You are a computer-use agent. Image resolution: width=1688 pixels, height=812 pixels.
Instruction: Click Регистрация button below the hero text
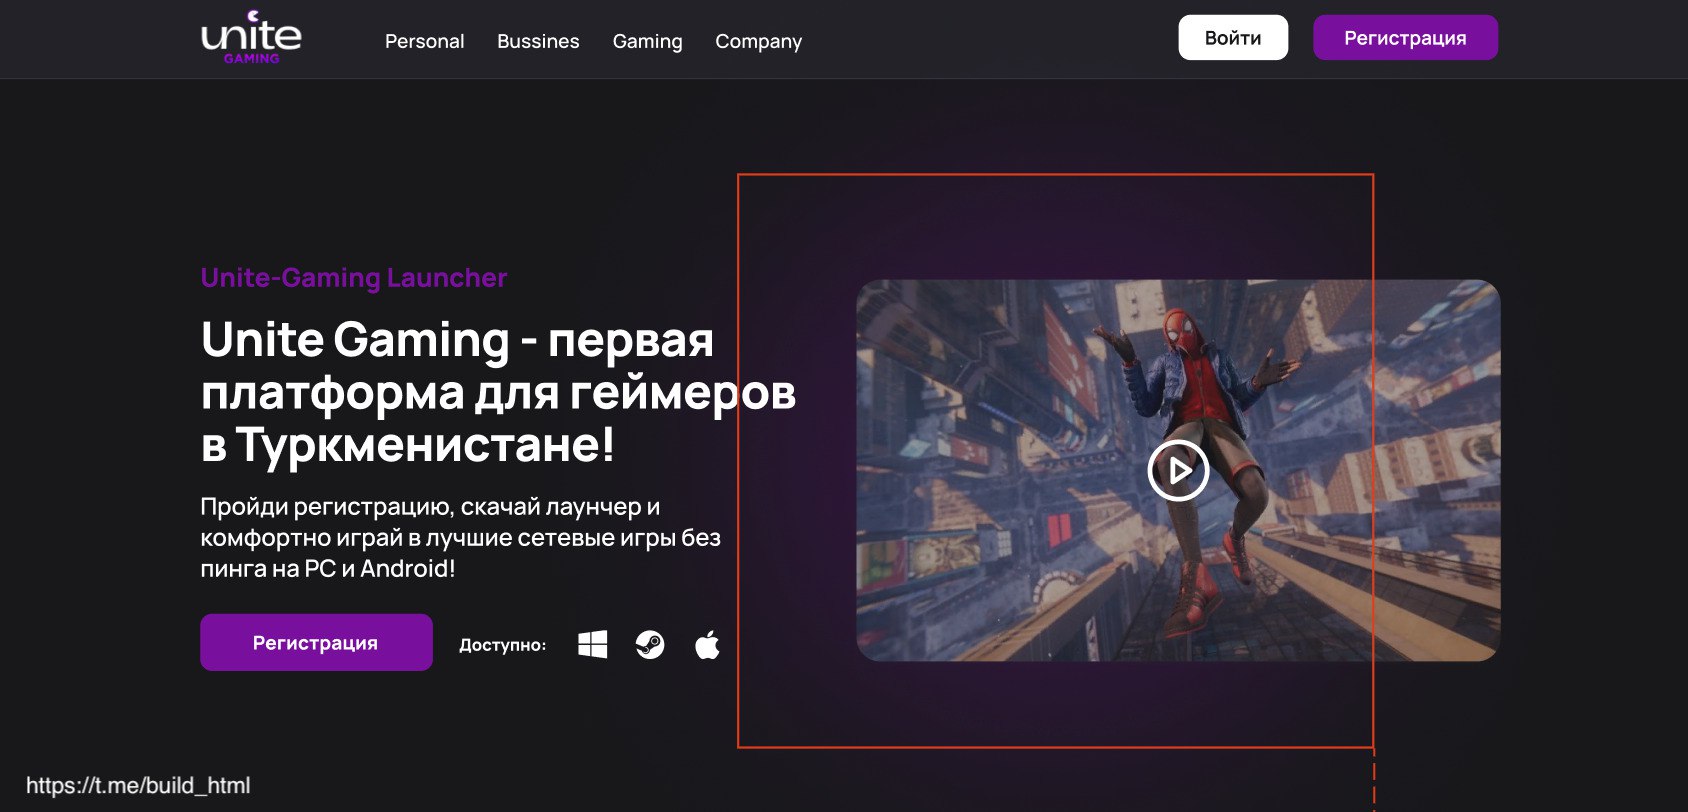point(316,642)
